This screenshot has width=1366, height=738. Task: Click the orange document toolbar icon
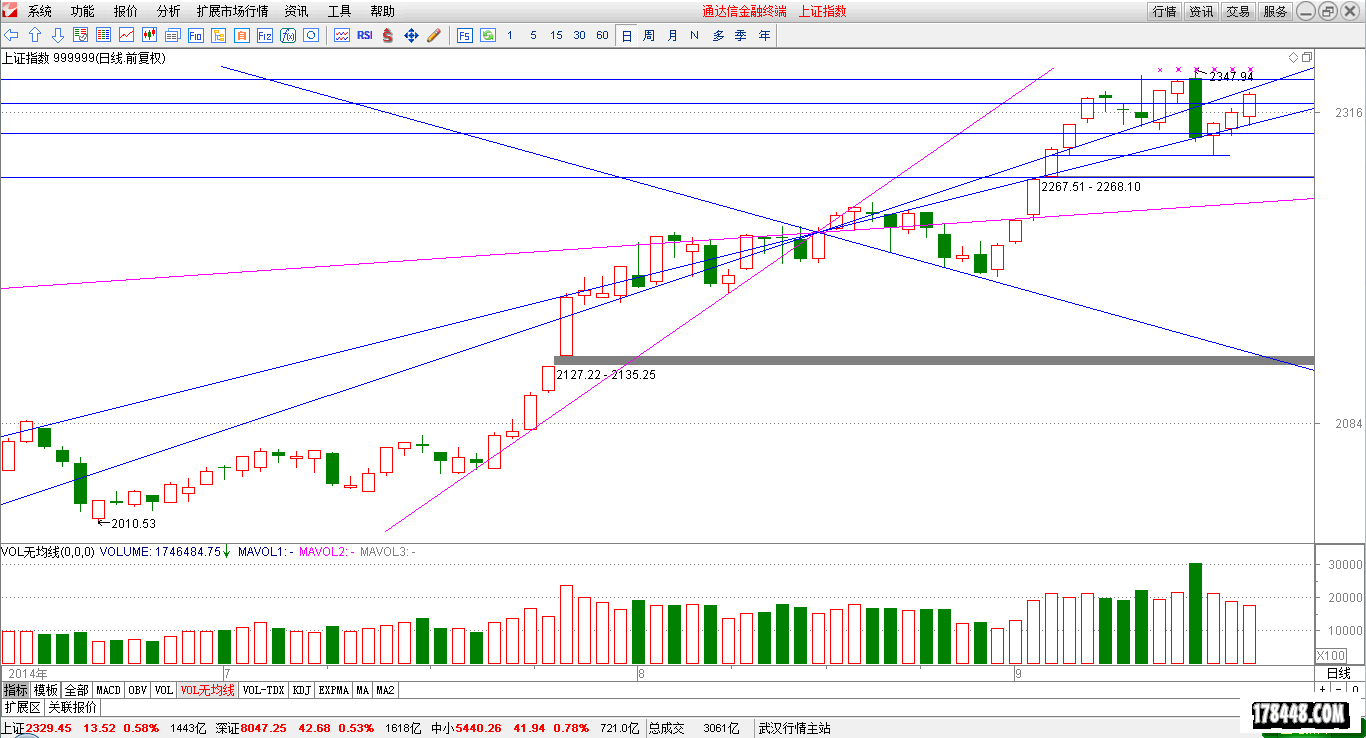pyautogui.click(x=241, y=35)
